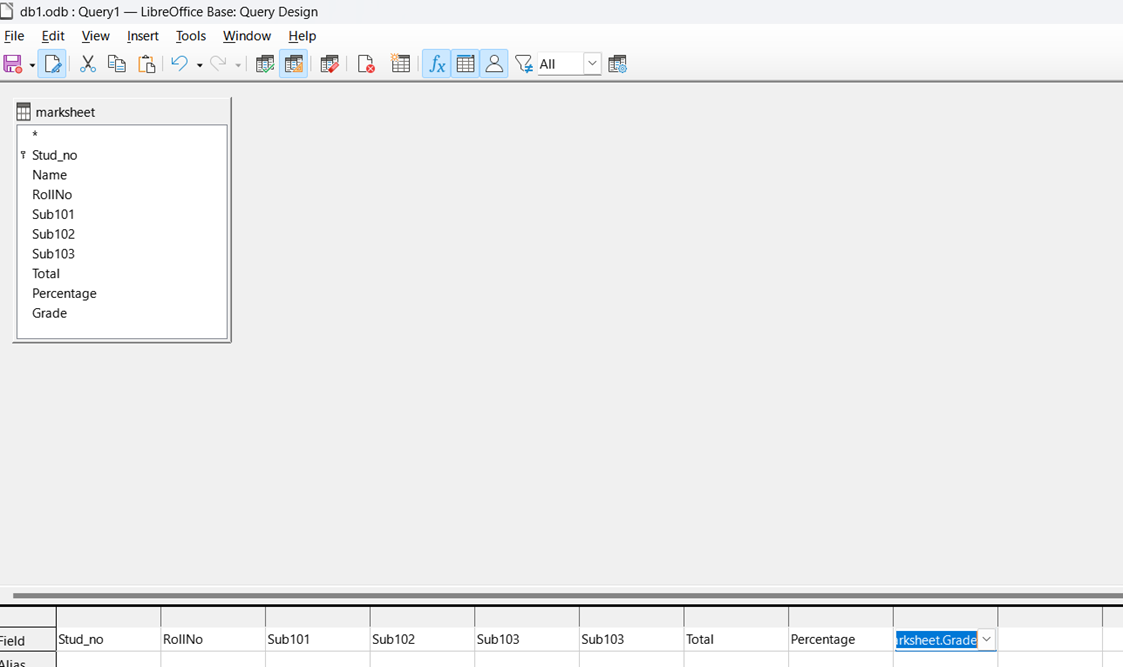Click the Total cell in Field row
This screenshot has height=667, width=1123.
[736, 639]
